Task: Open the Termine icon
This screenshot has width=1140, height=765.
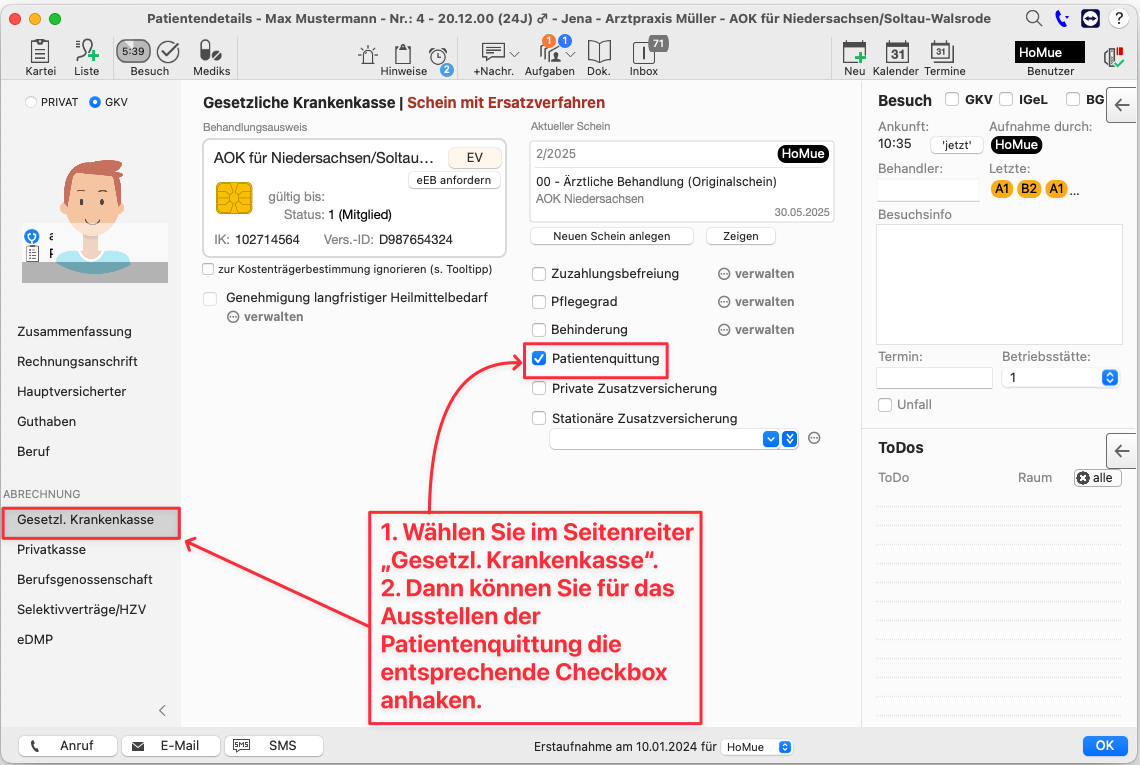Action: (942, 52)
